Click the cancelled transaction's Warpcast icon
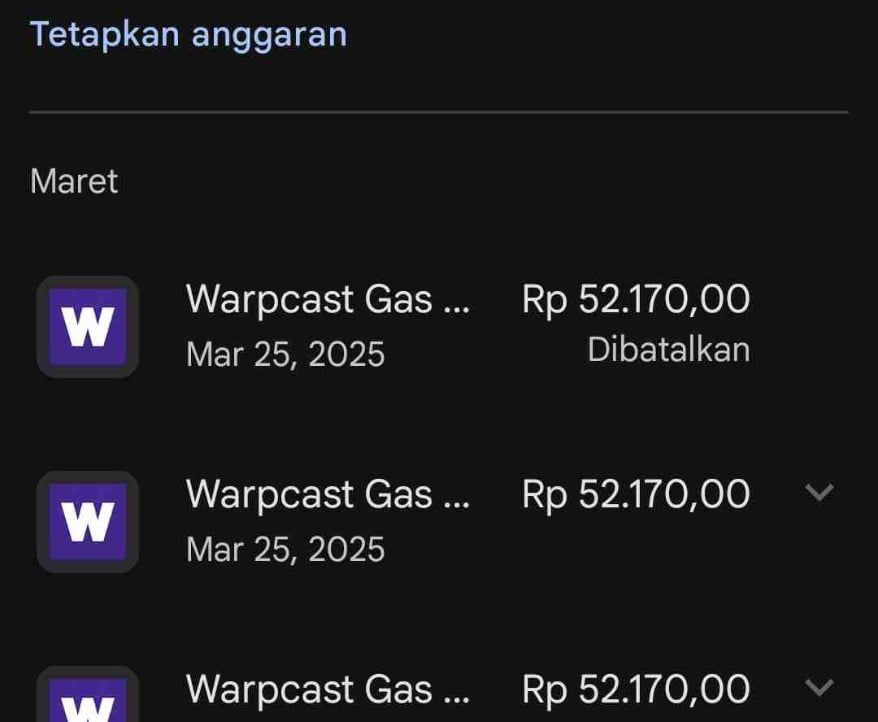The image size is (878, 722). click(88, 327)
